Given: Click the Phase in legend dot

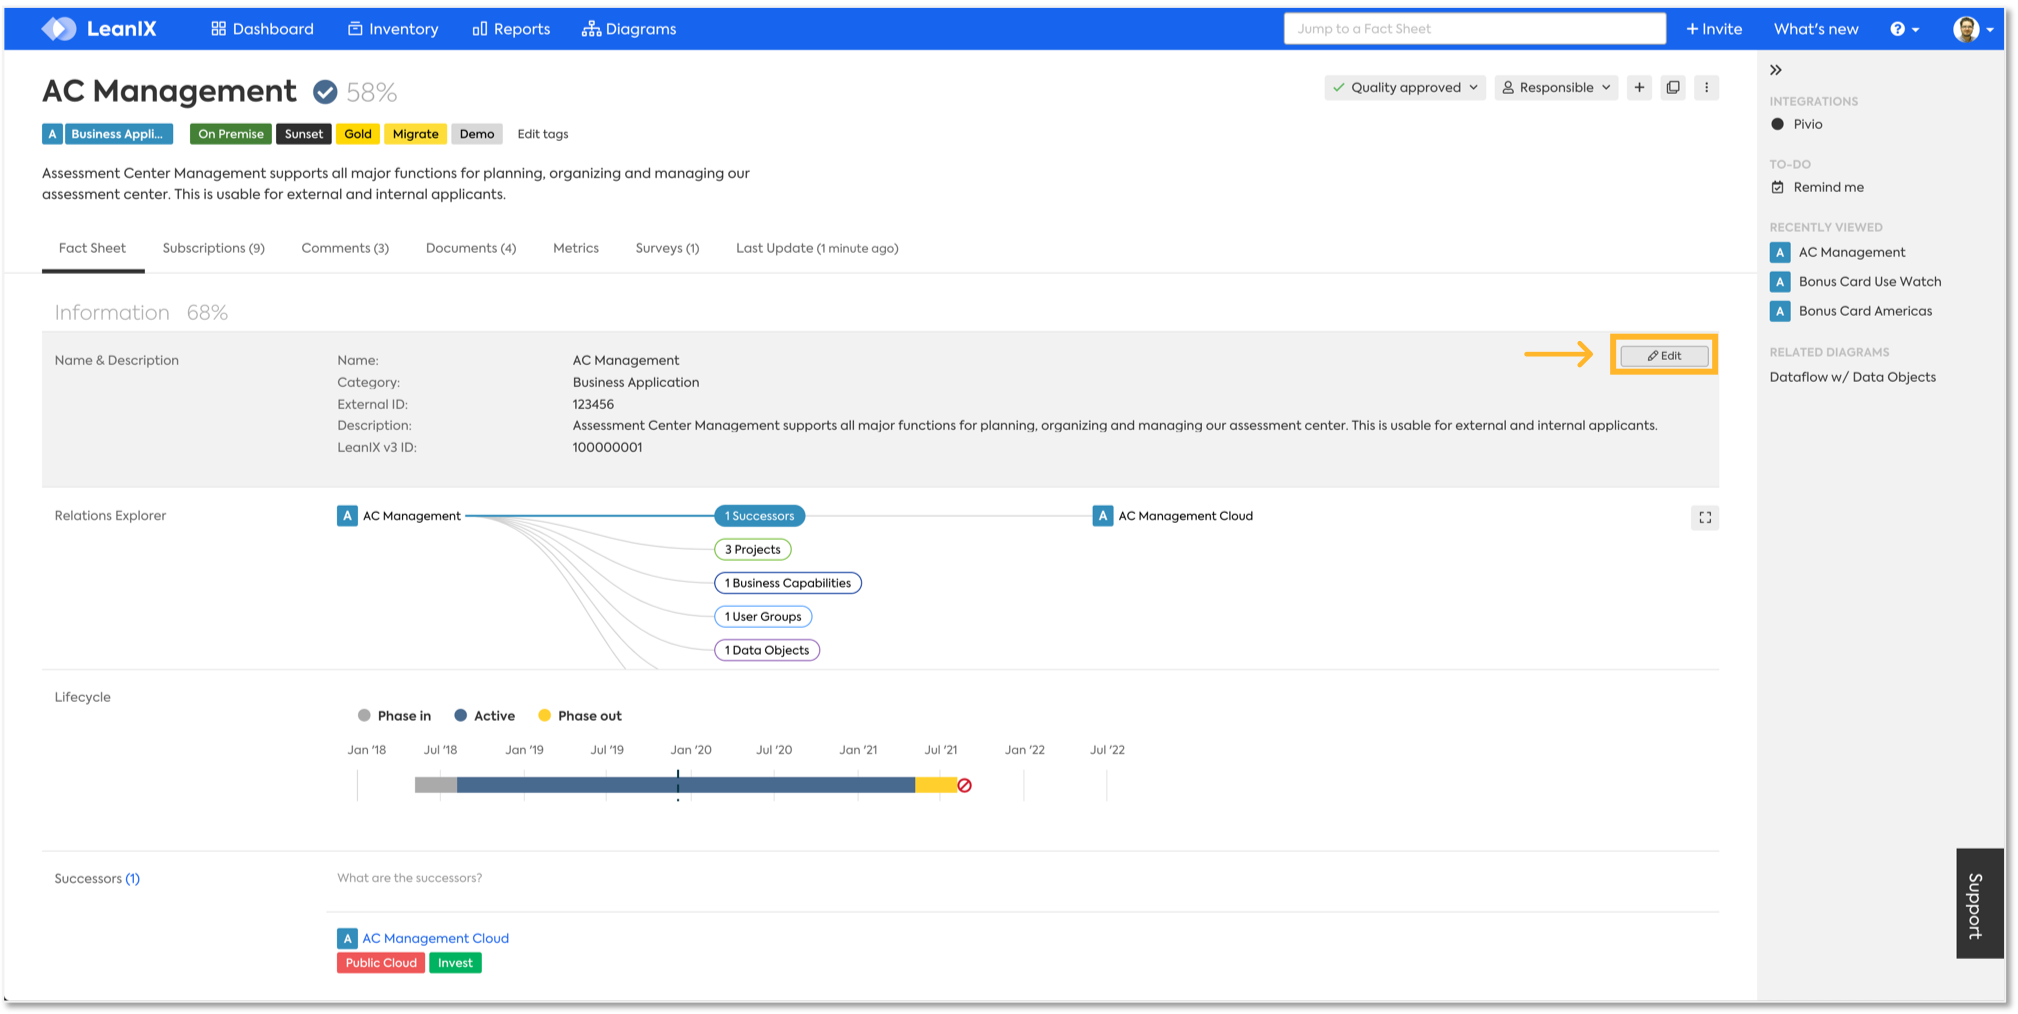Looking at the screenshot, I should (364, 715).
